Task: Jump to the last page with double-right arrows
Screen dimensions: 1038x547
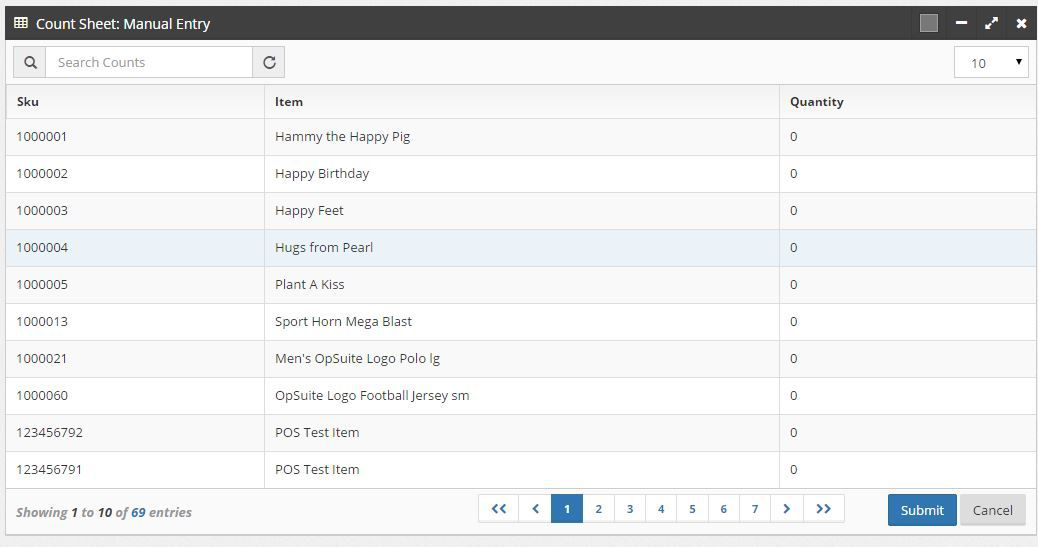Action: pyautogui.click(x=824, y=509)
